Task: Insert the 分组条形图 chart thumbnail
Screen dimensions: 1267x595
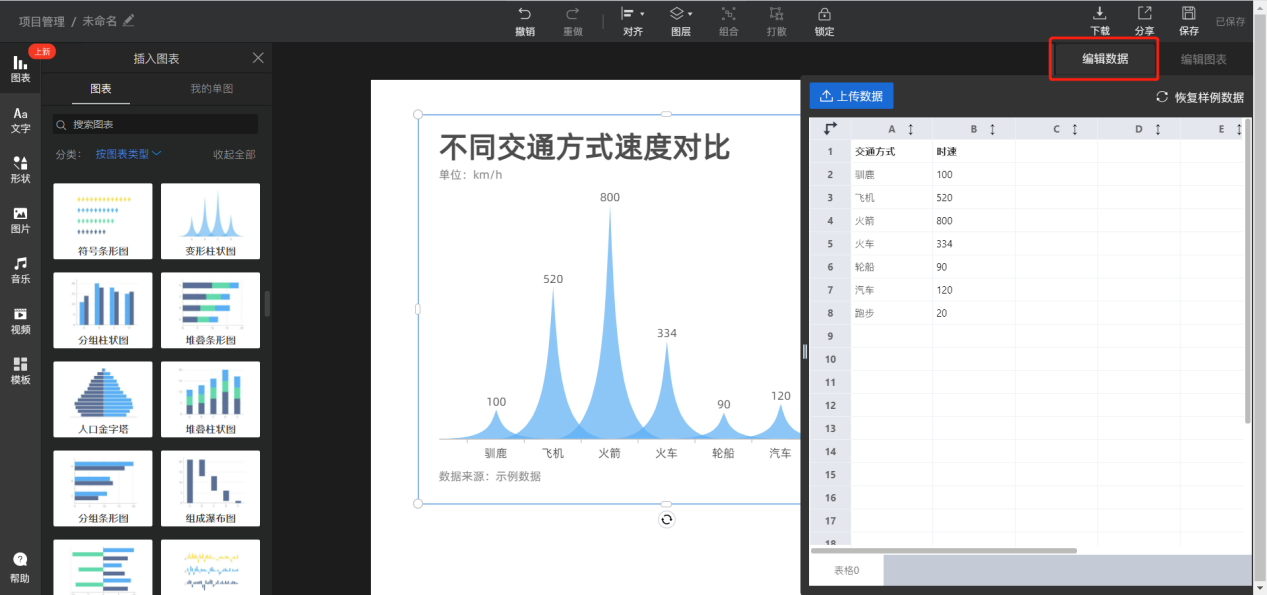Action: (x=103, y=488)
